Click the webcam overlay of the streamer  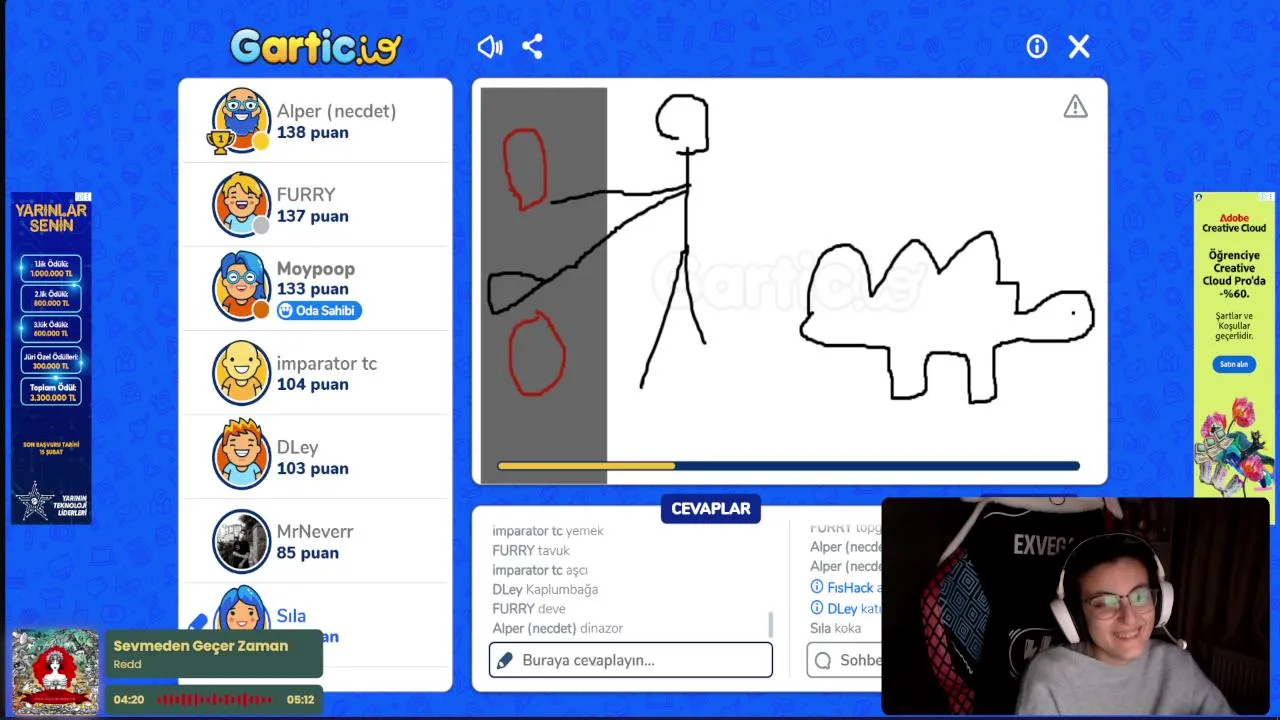coord(1075,607)
